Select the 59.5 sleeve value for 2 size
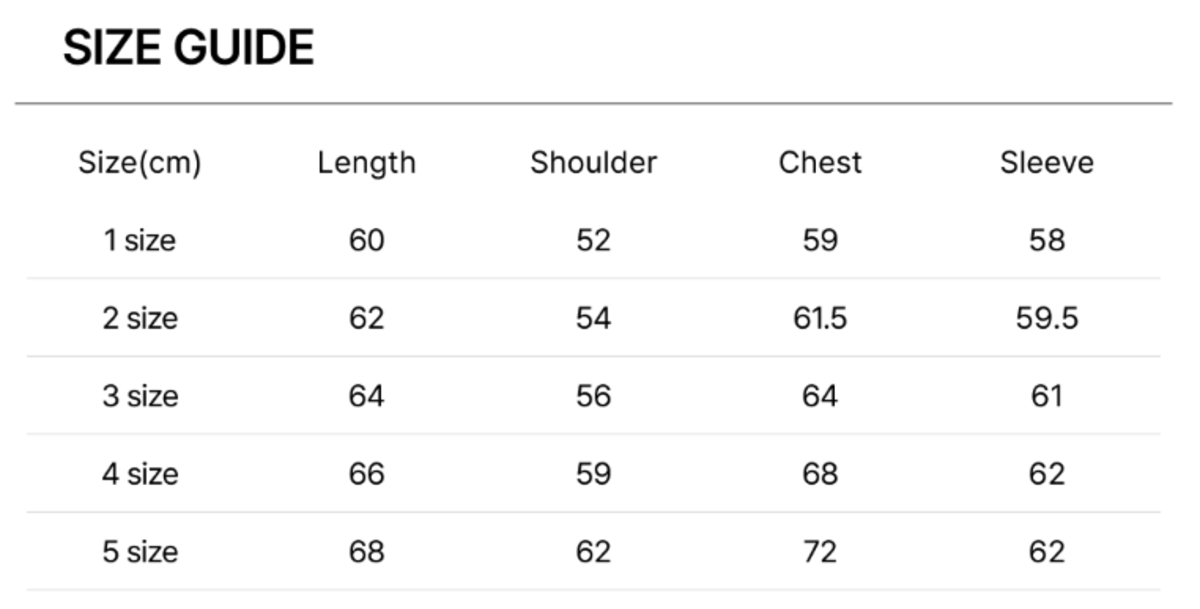Screen dimensions: 1200x609 1046,318
